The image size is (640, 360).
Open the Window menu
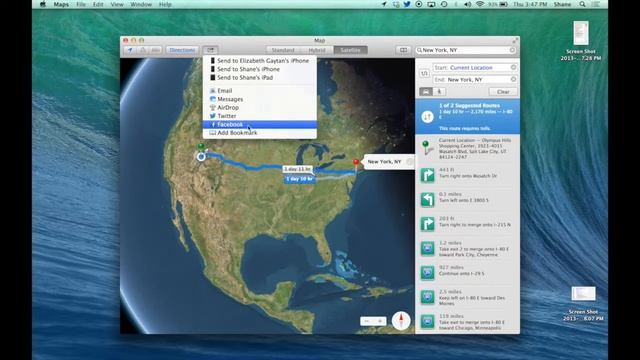141,4
